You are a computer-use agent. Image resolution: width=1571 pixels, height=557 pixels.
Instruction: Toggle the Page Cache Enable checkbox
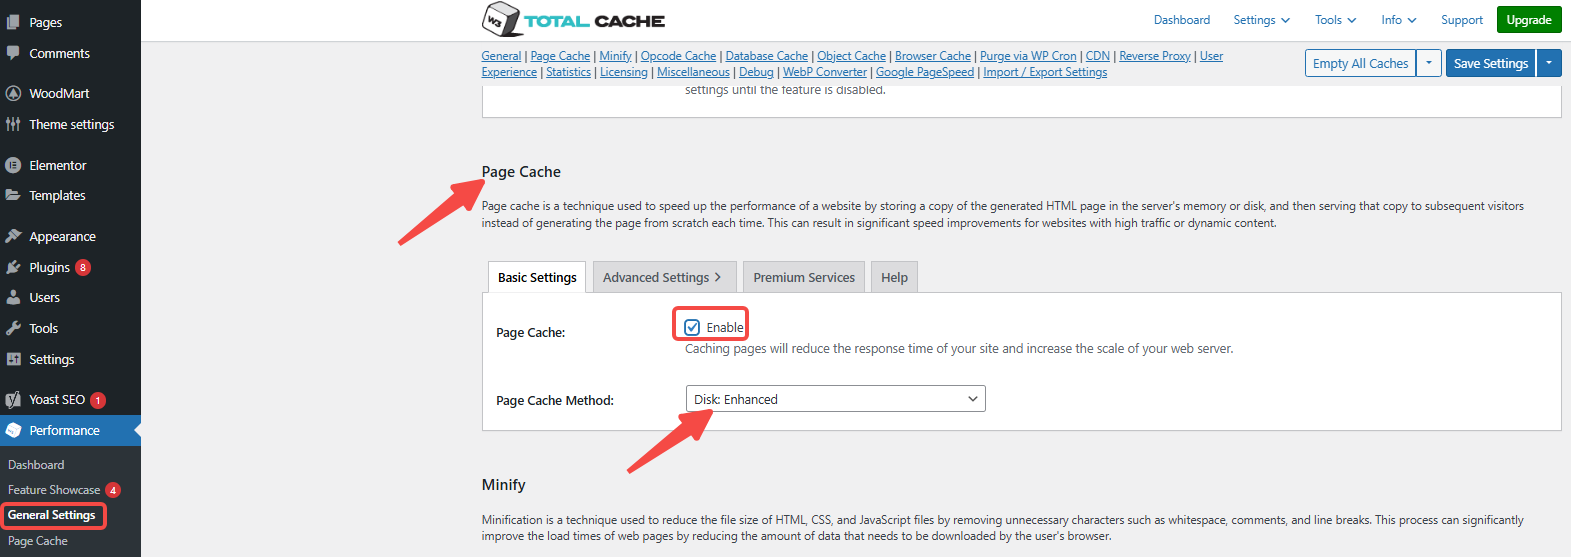[x=692, y=327]
